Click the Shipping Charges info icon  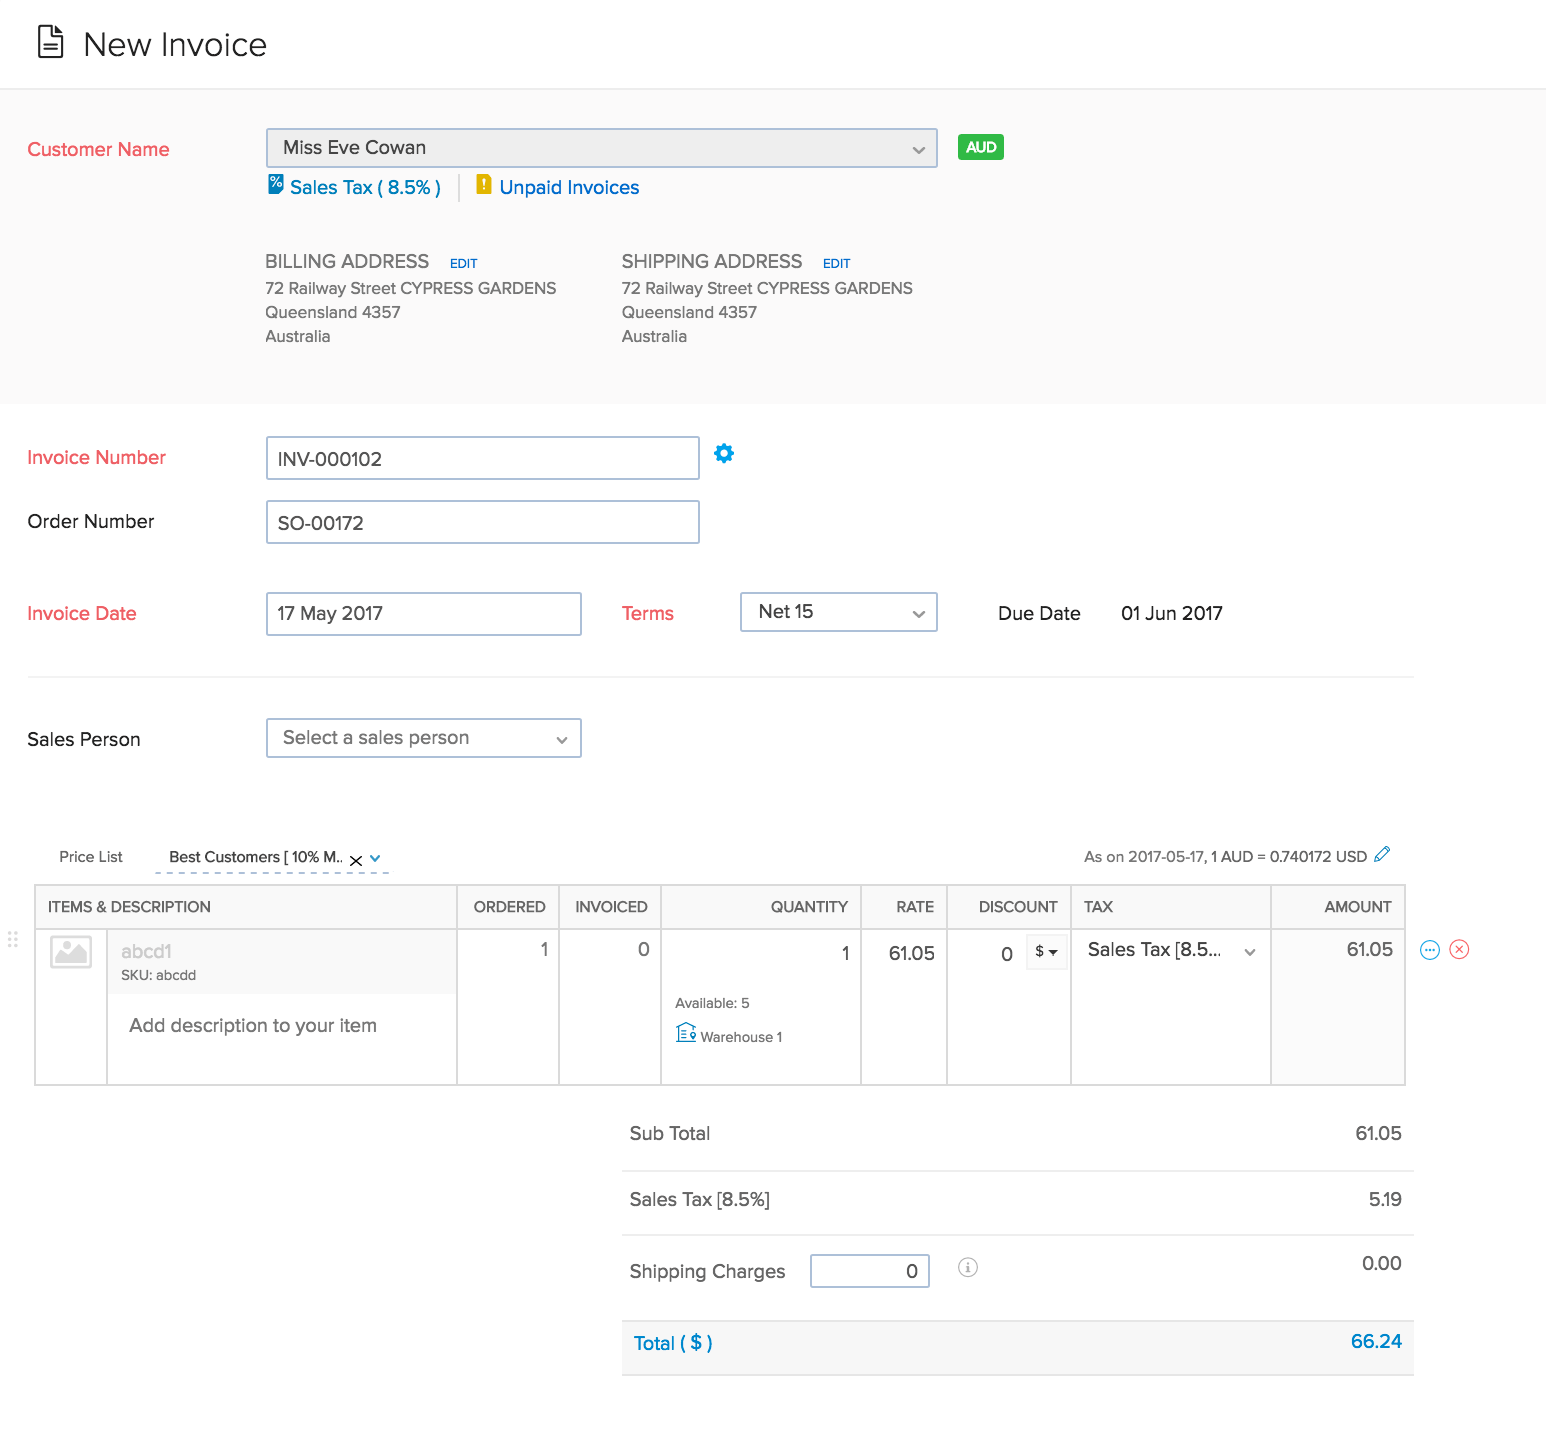click(x=966, y=1268)
